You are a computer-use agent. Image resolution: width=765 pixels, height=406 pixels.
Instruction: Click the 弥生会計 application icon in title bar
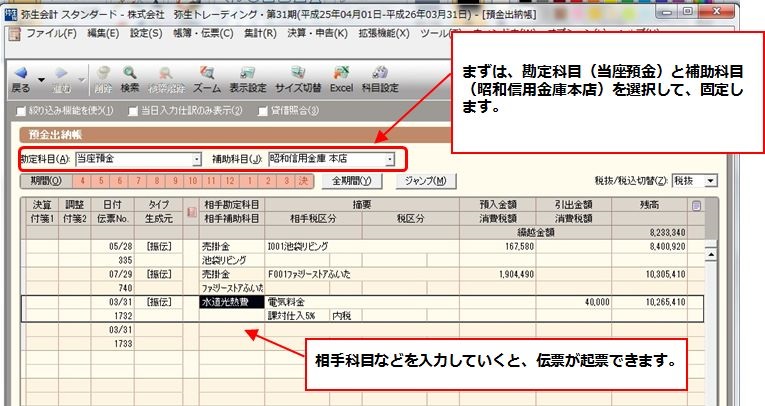11,14
